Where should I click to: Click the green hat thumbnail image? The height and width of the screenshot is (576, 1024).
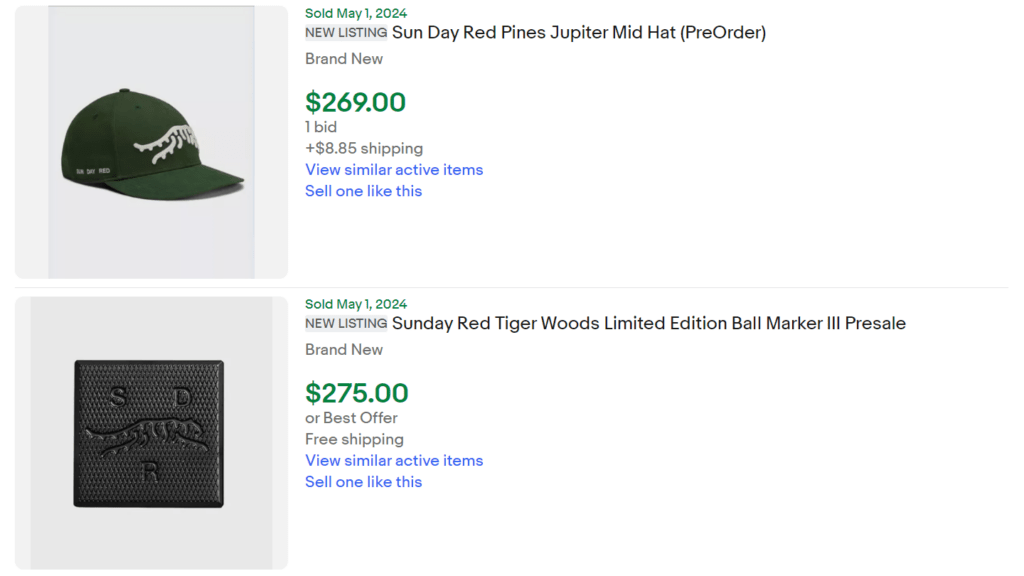[150, 140]
